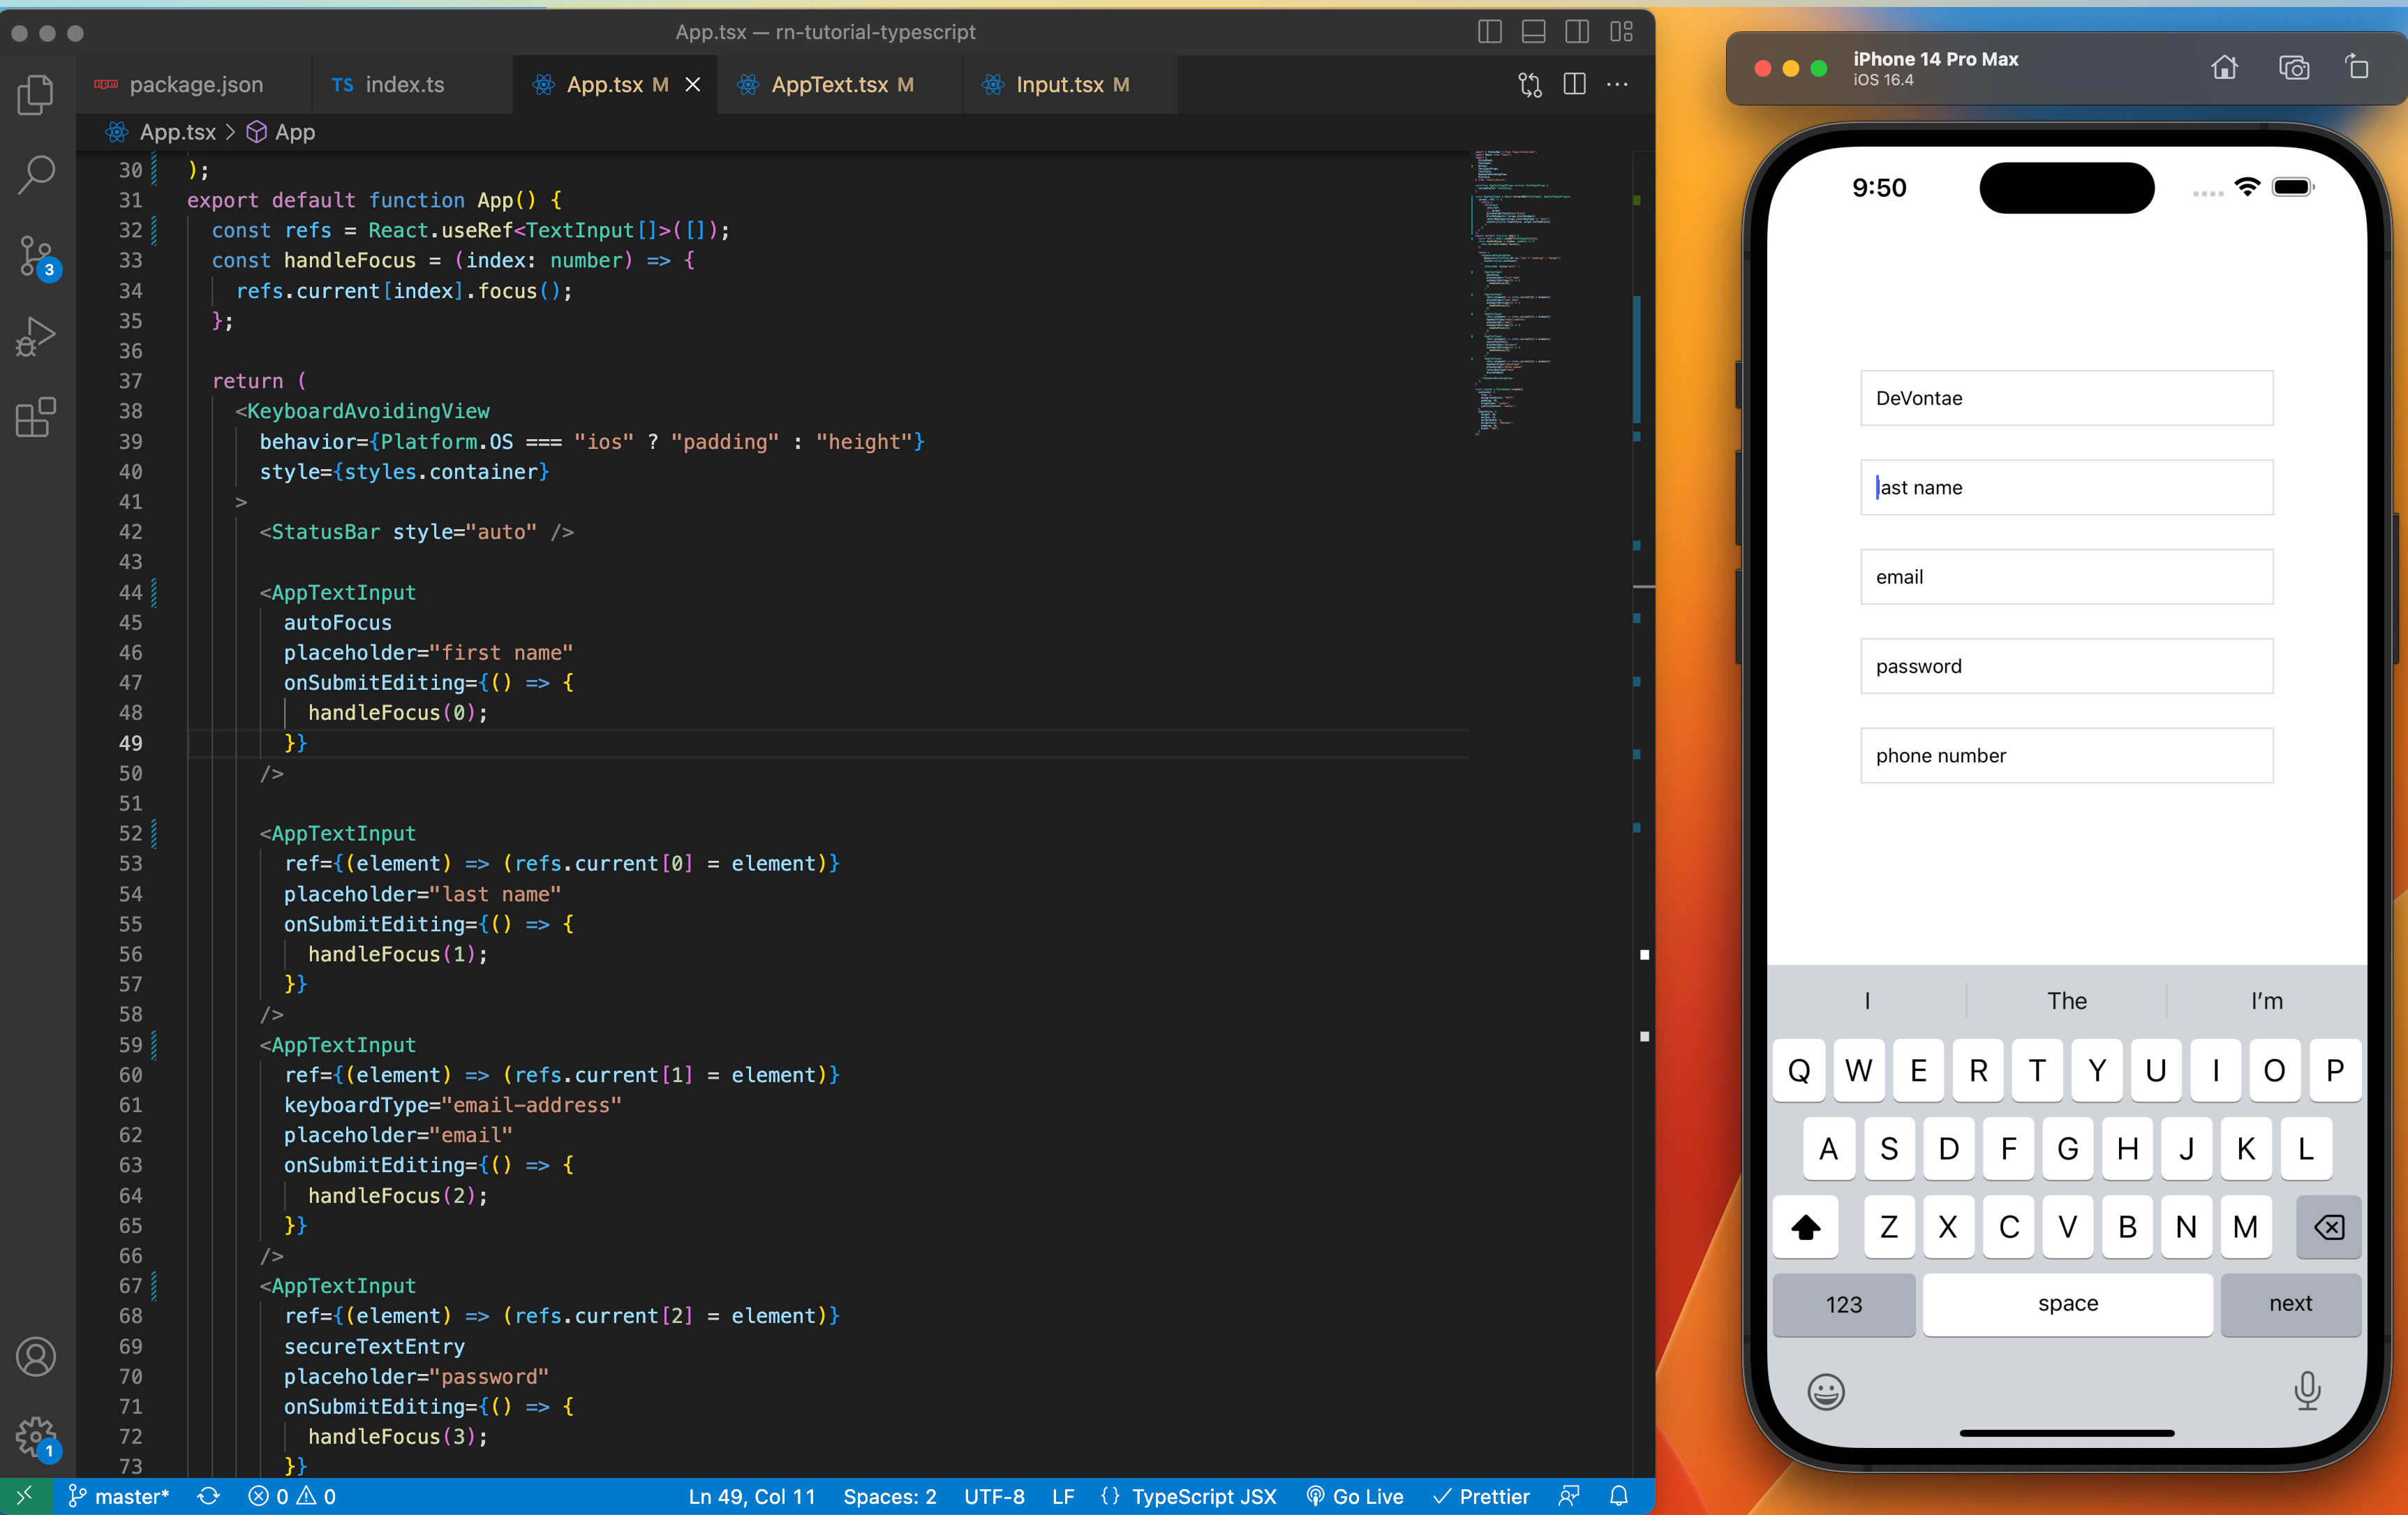Toggle the bottom panel layout button
The image size is (2408, 1515).
click(x=1533, y=32)
